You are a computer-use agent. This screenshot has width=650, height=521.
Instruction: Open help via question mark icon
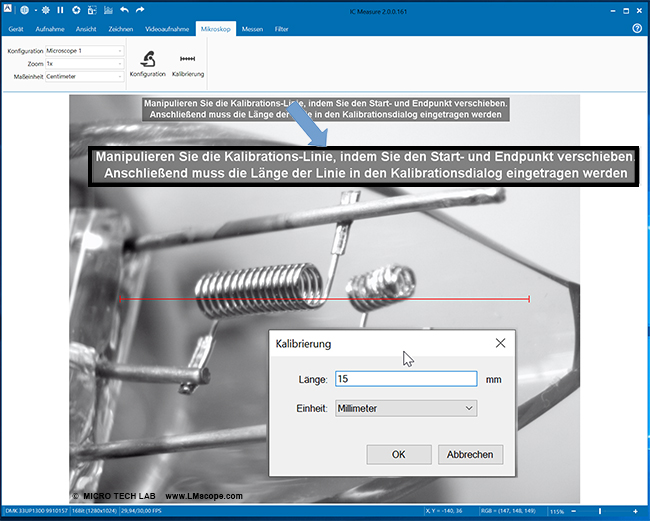[637, 29]
